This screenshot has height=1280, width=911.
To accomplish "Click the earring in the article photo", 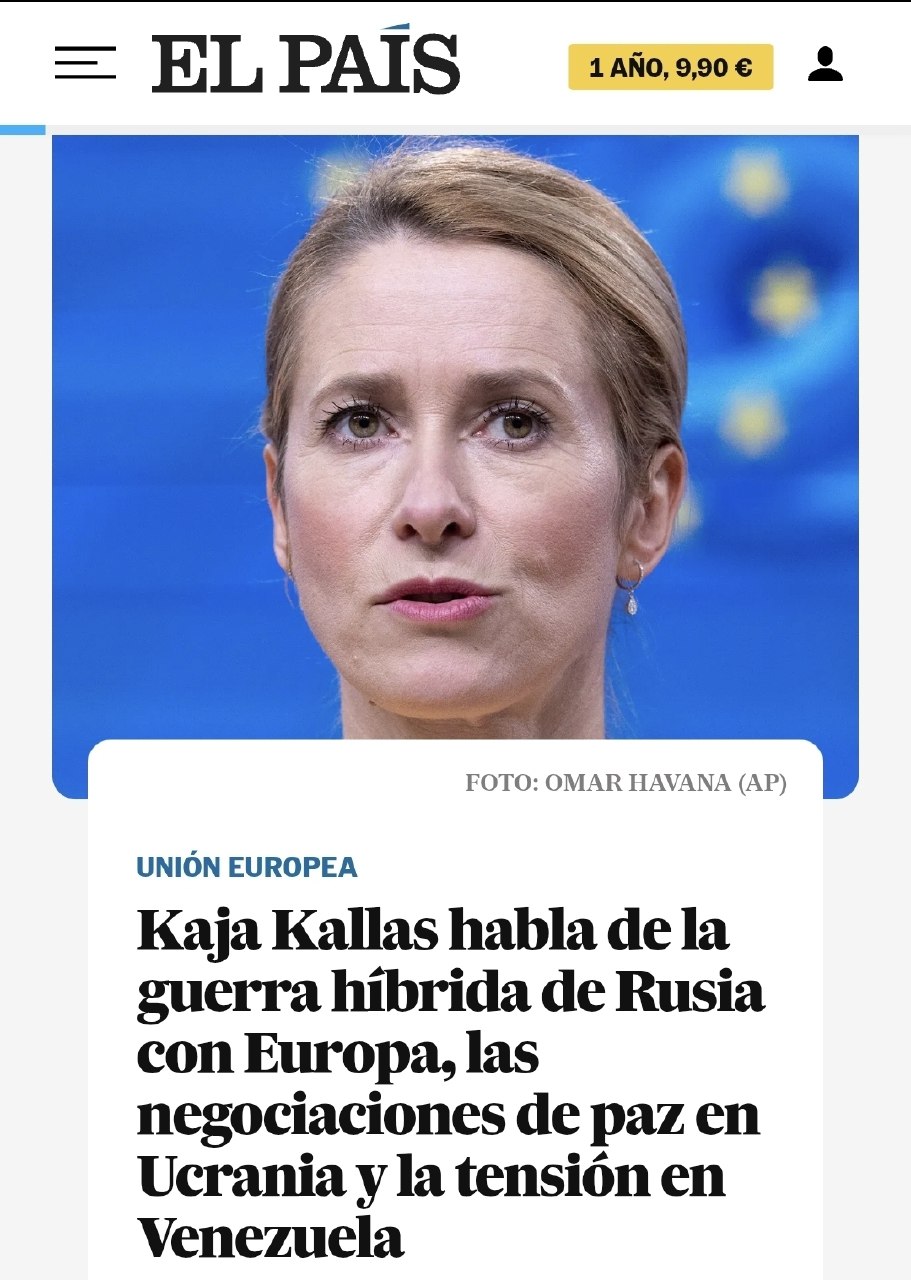I will (631, 588).
